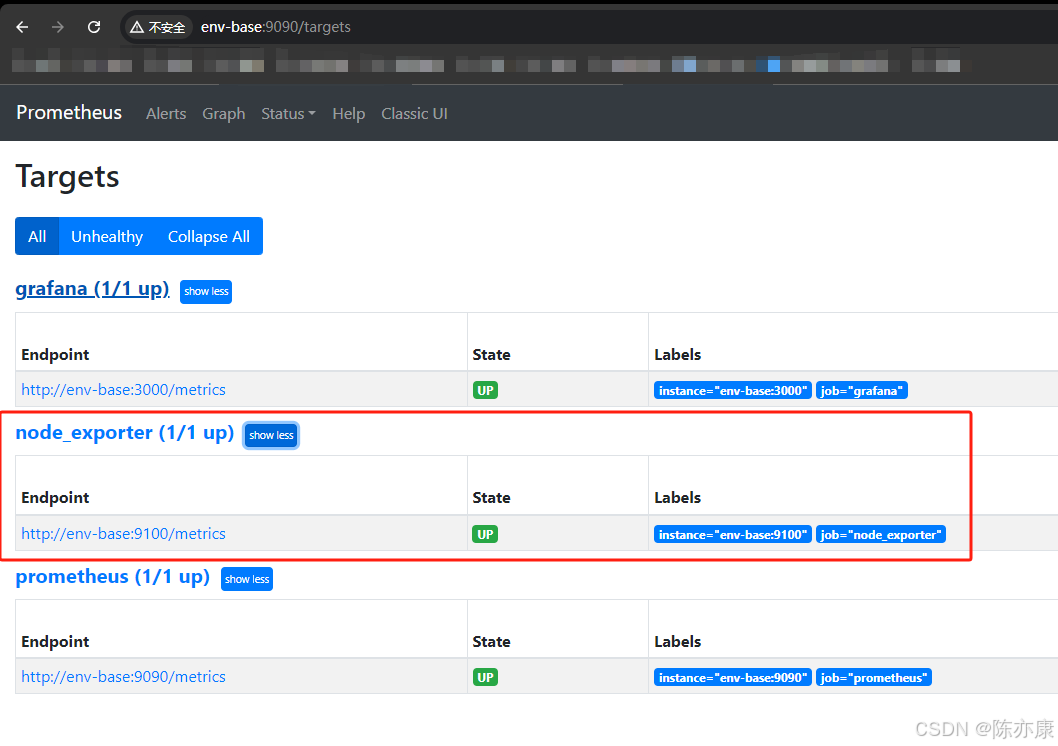The width and height of the screenshot is (1058, 746).
Task: Open the Graph page
Action: coord(223,113)
